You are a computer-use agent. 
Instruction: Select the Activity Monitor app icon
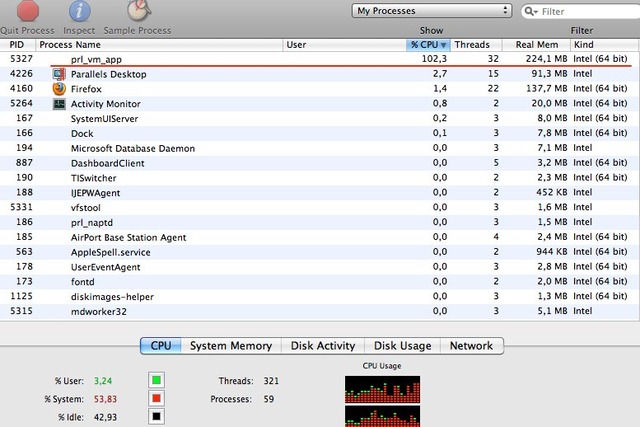click(59, 104)
